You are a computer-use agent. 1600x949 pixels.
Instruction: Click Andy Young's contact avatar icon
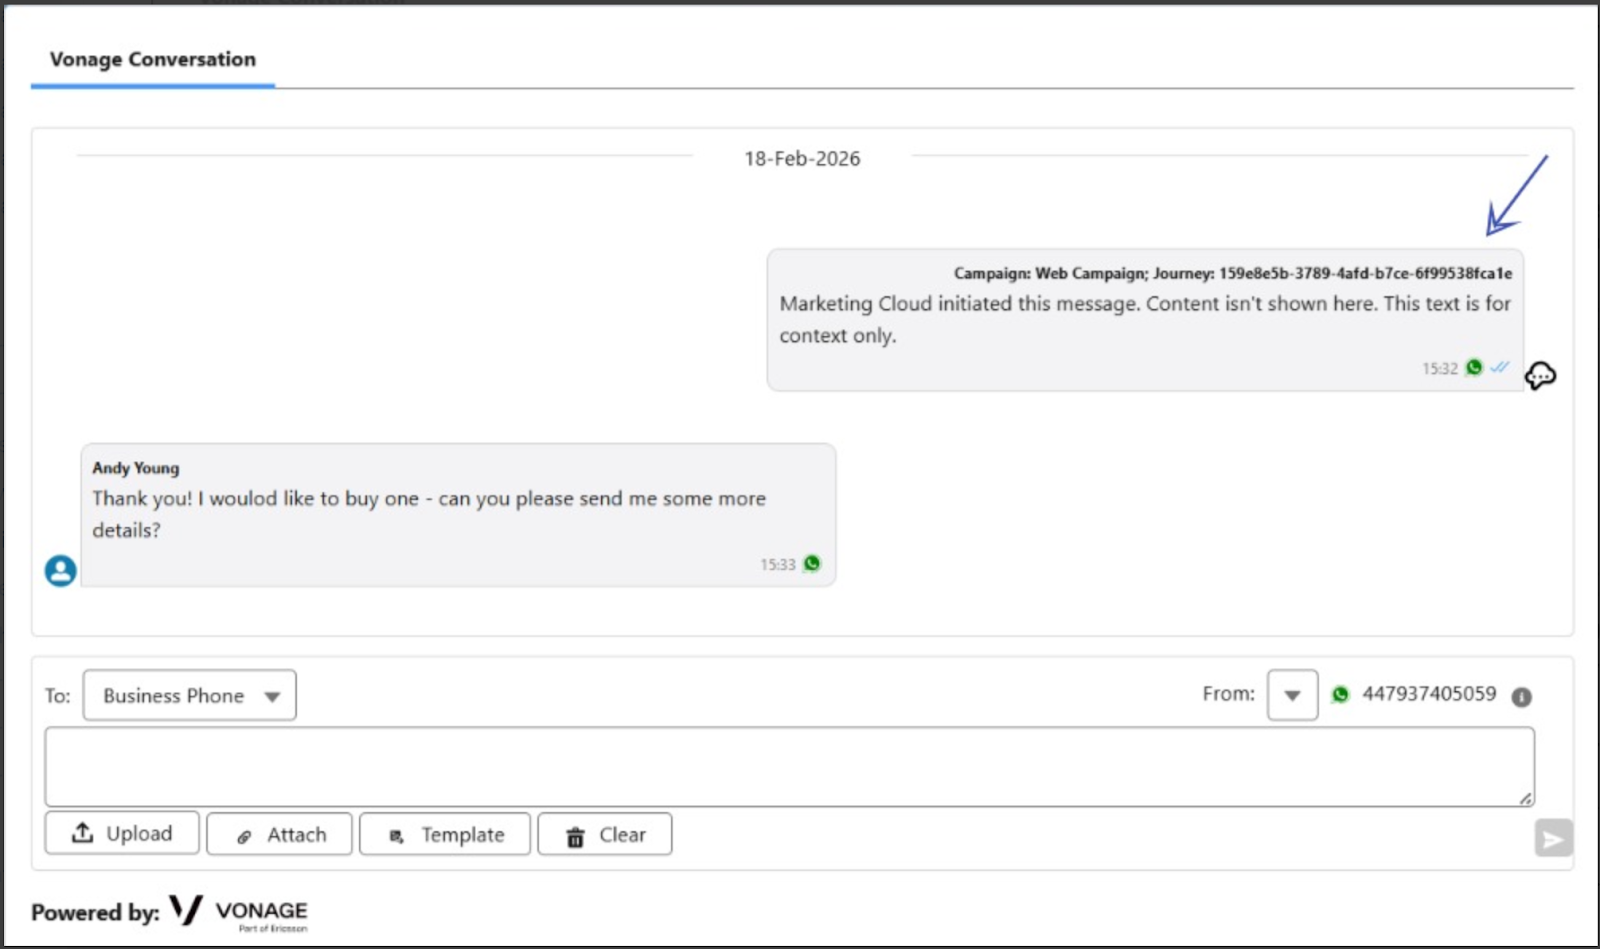tap(60, 571)
